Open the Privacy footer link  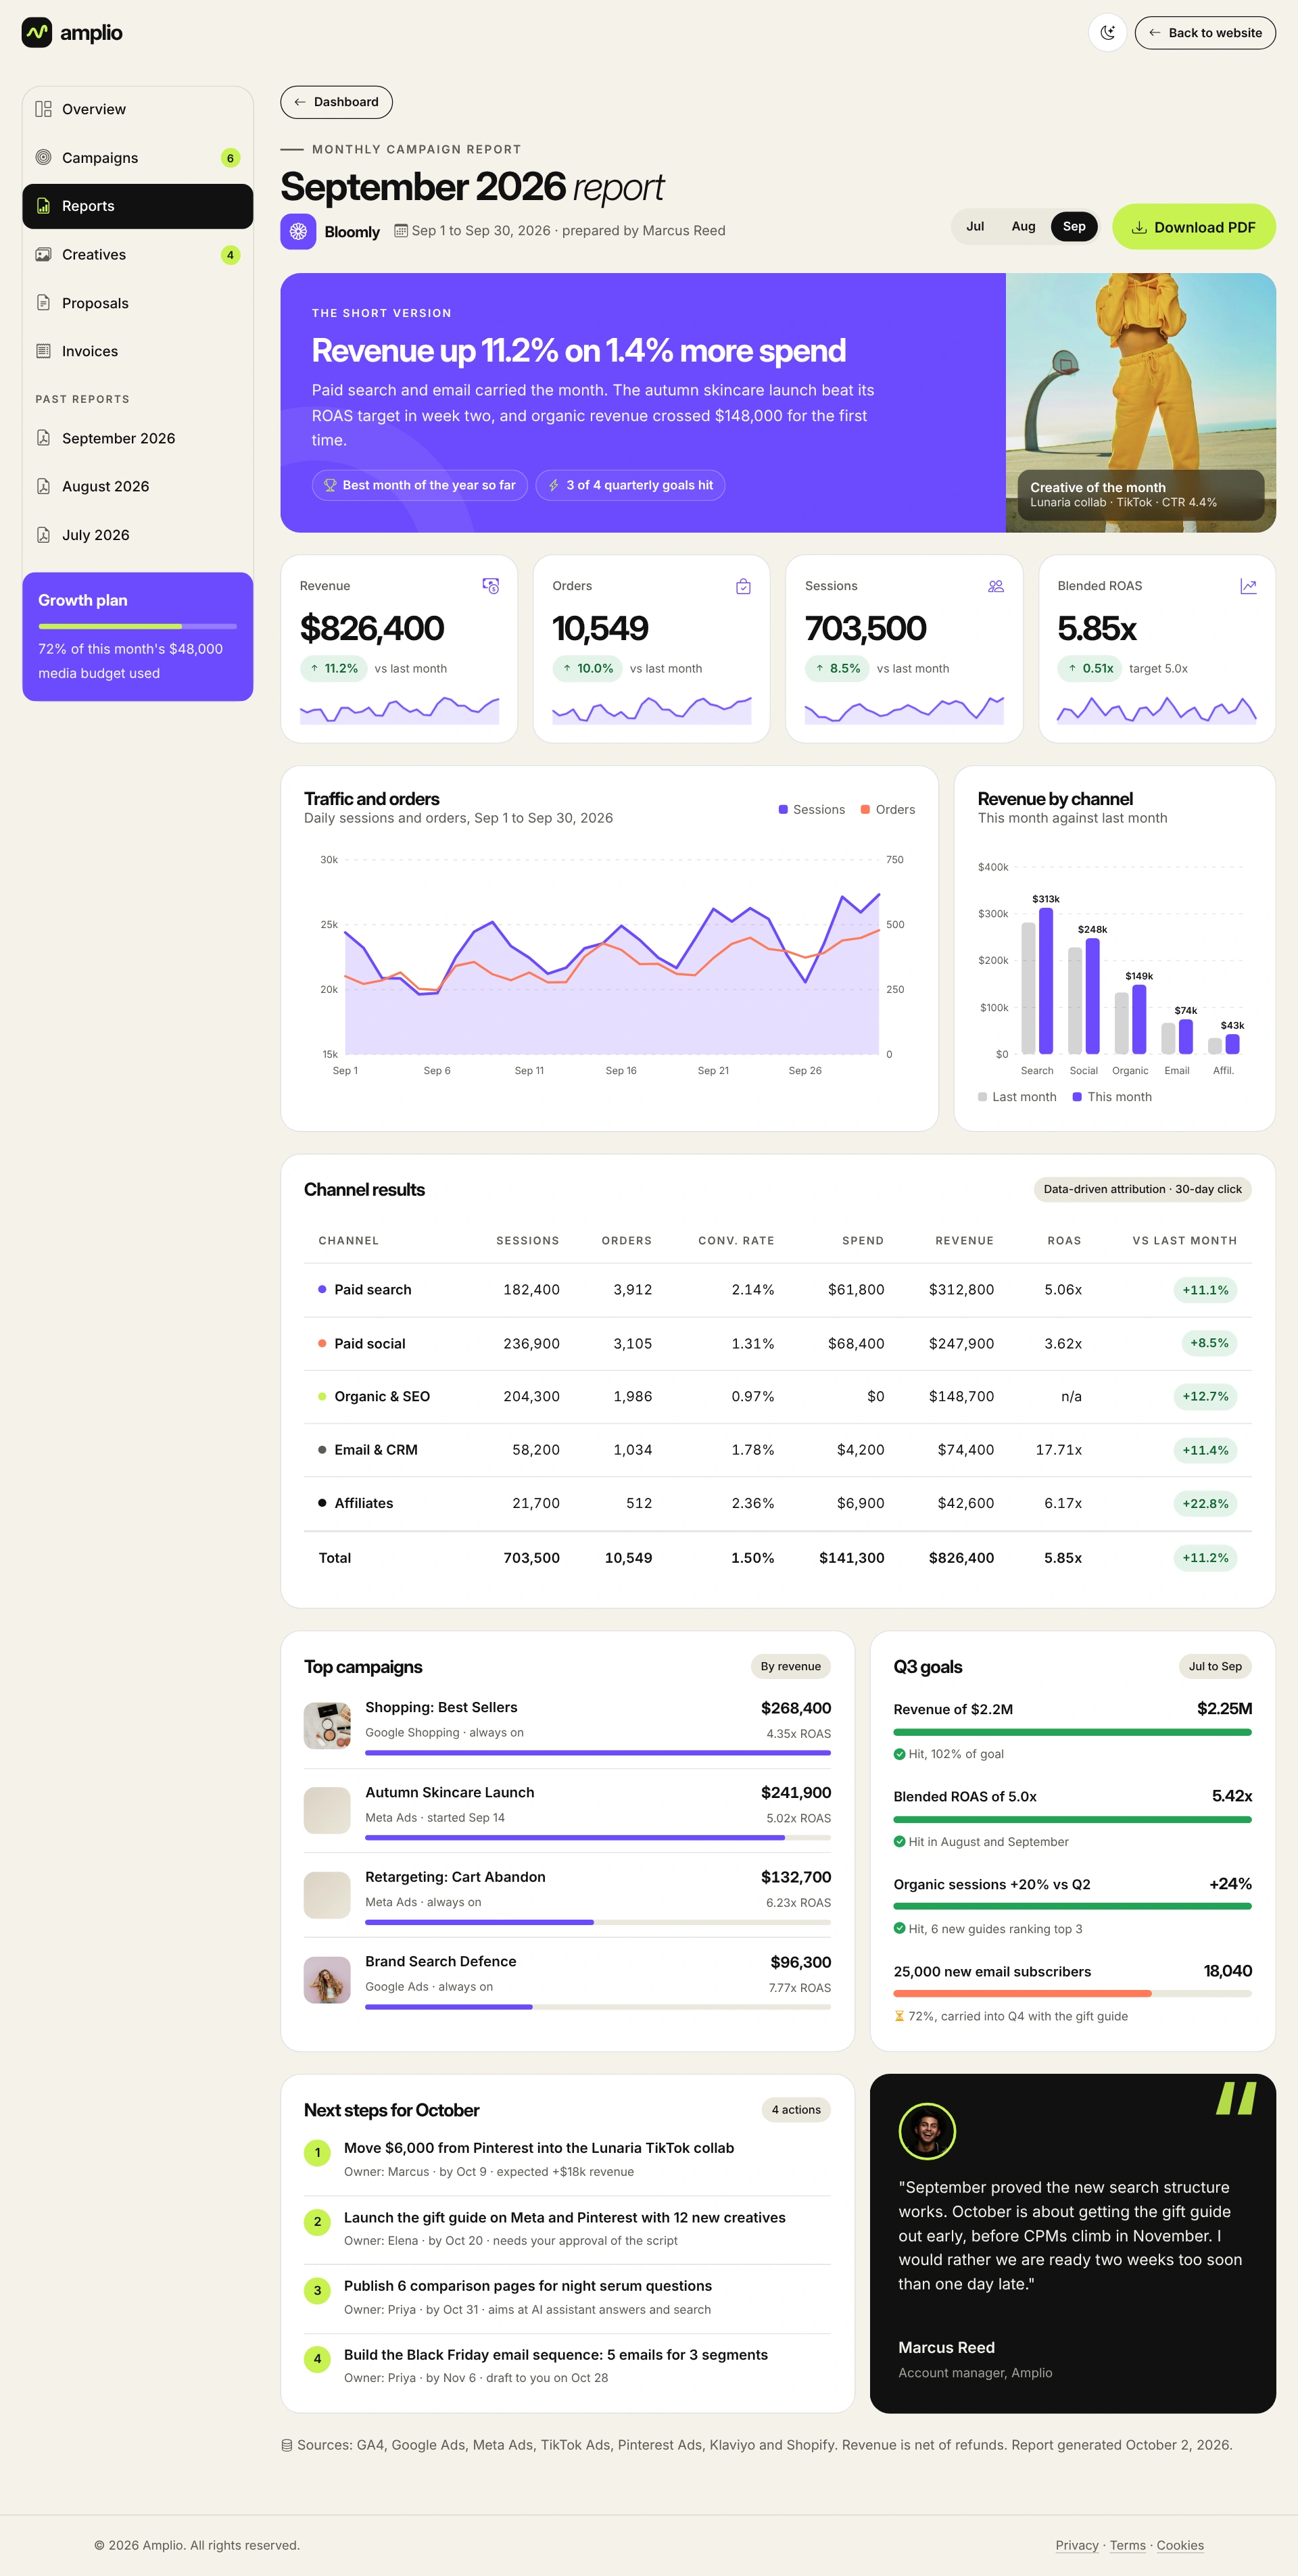click(1077, 2545)
